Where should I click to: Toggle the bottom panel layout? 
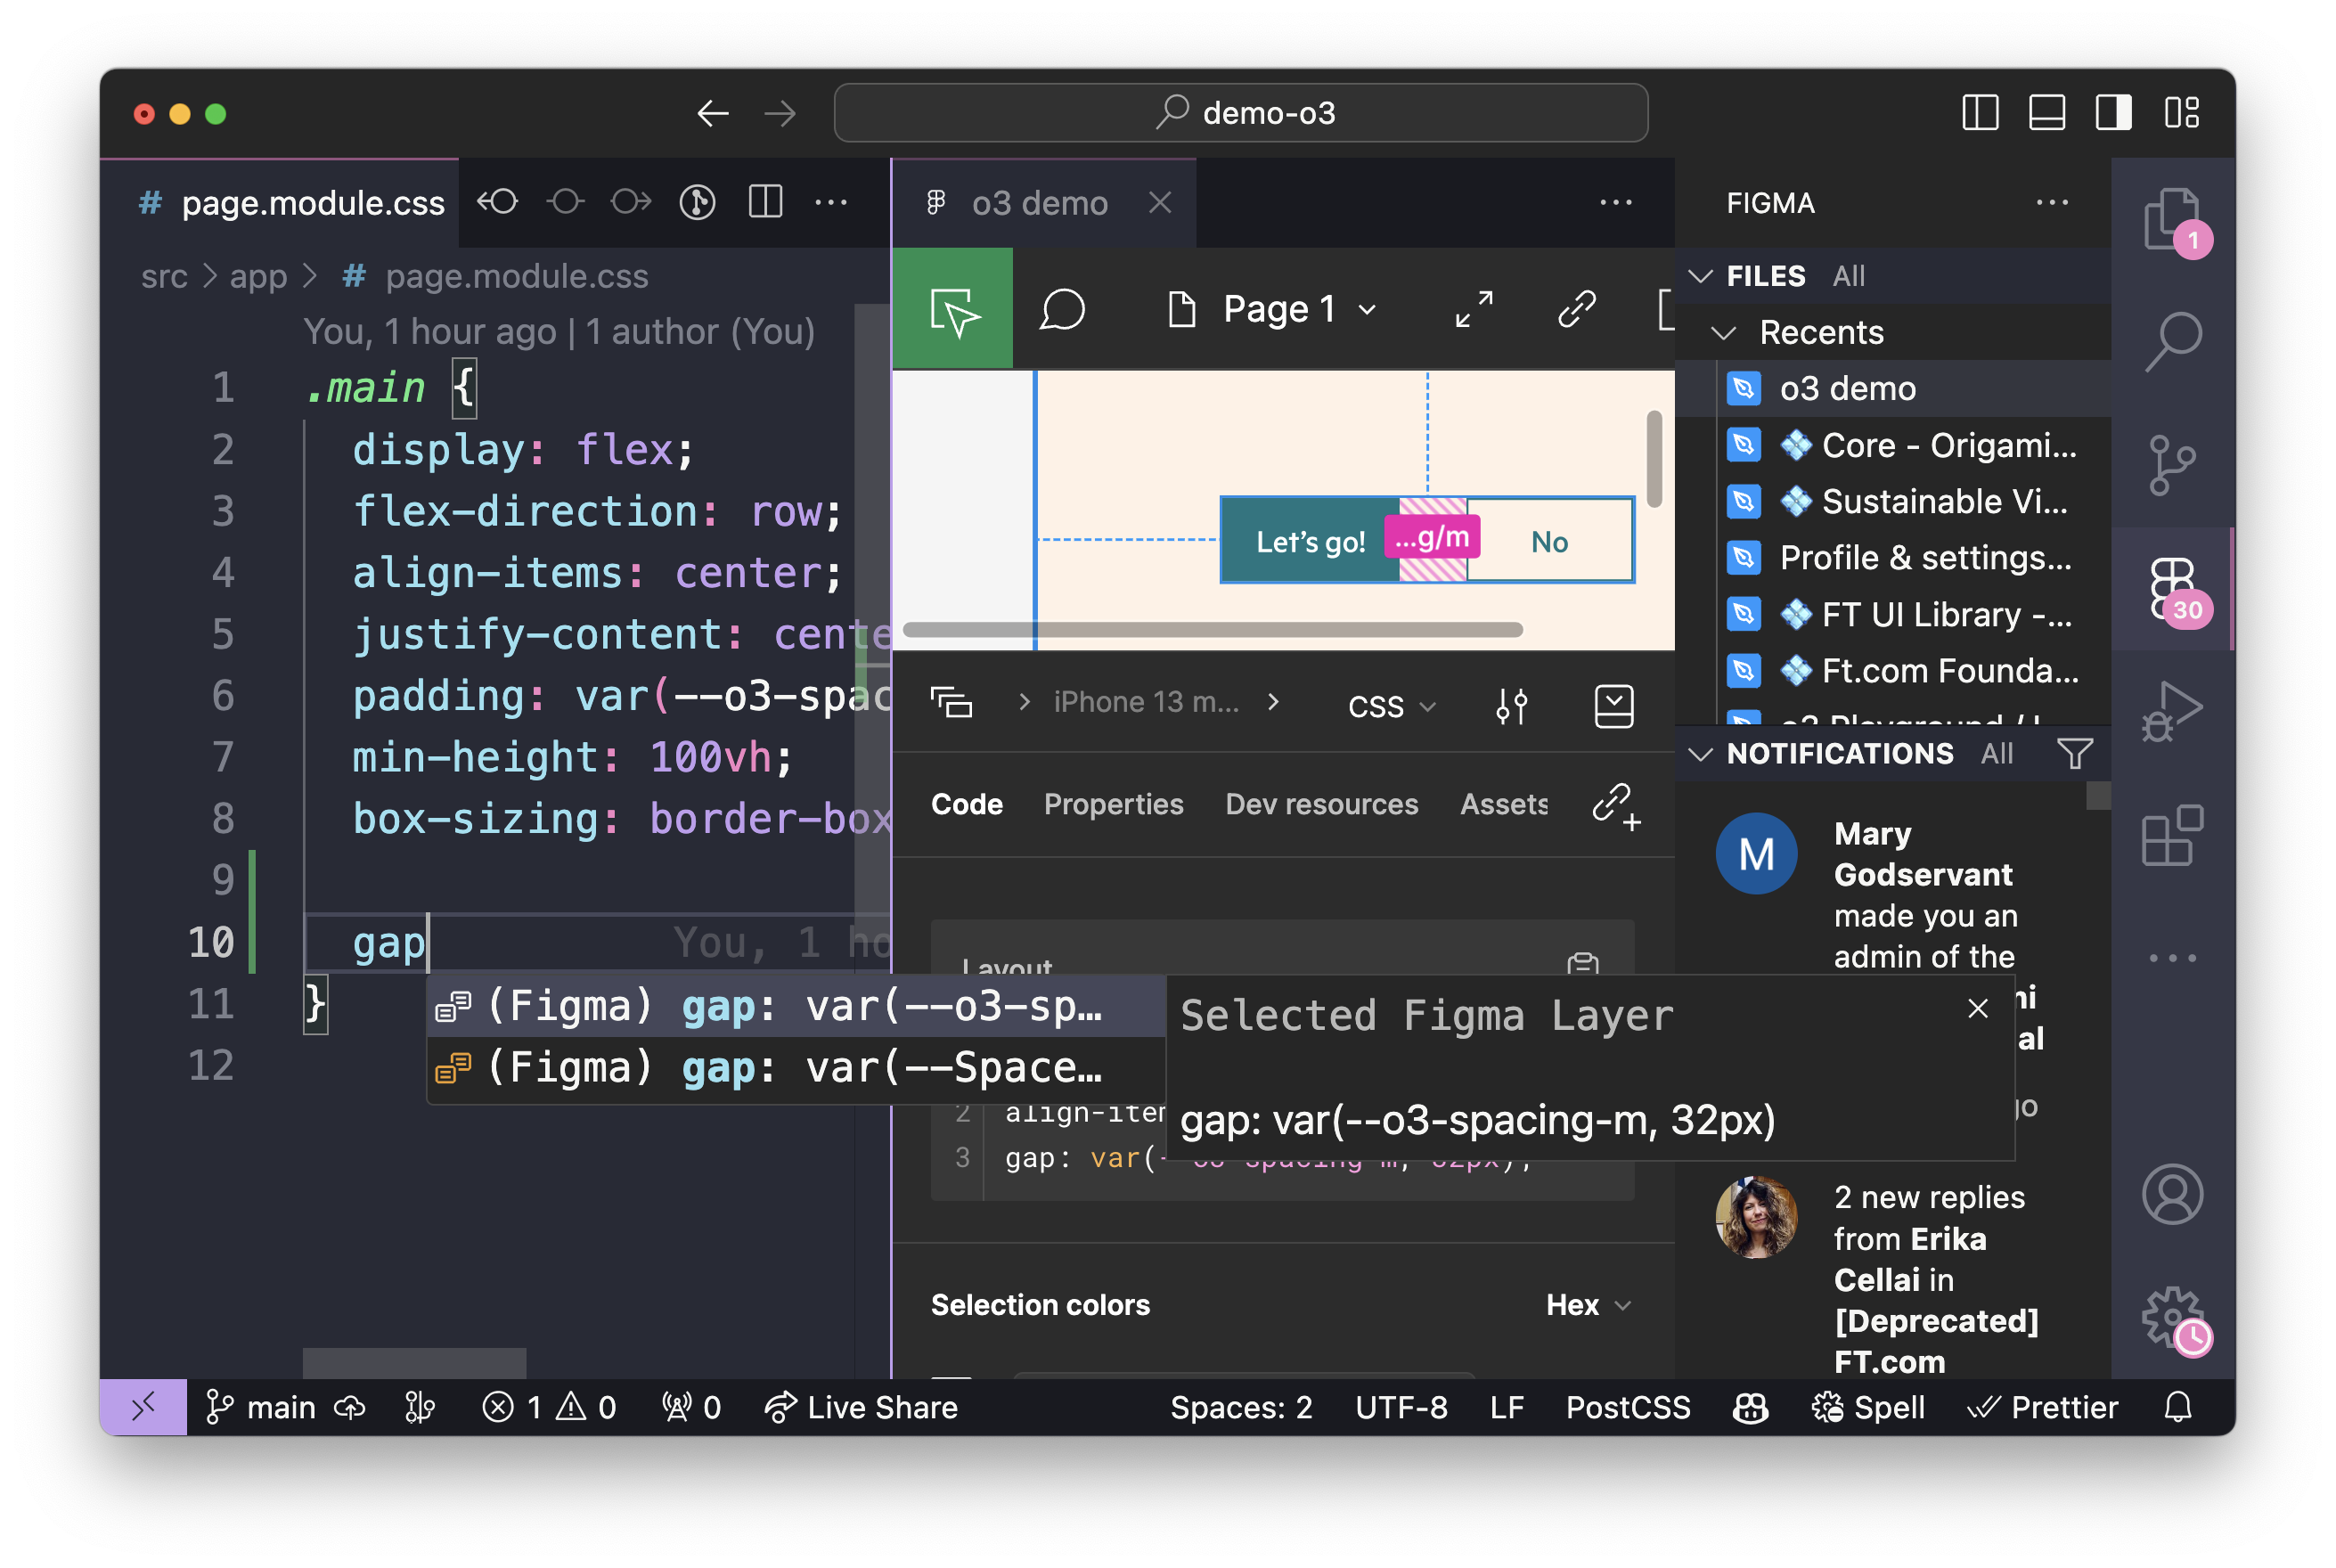tap(2046, 113)
